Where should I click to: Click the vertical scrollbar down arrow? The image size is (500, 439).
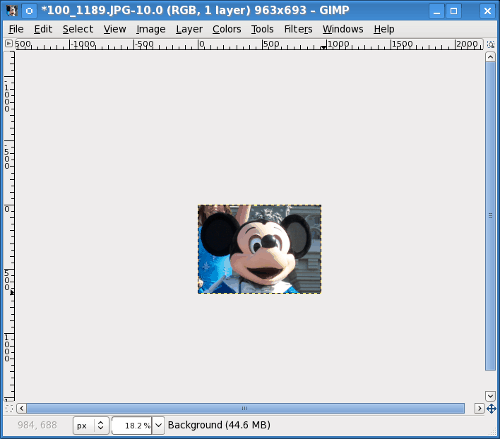[490, 396]
